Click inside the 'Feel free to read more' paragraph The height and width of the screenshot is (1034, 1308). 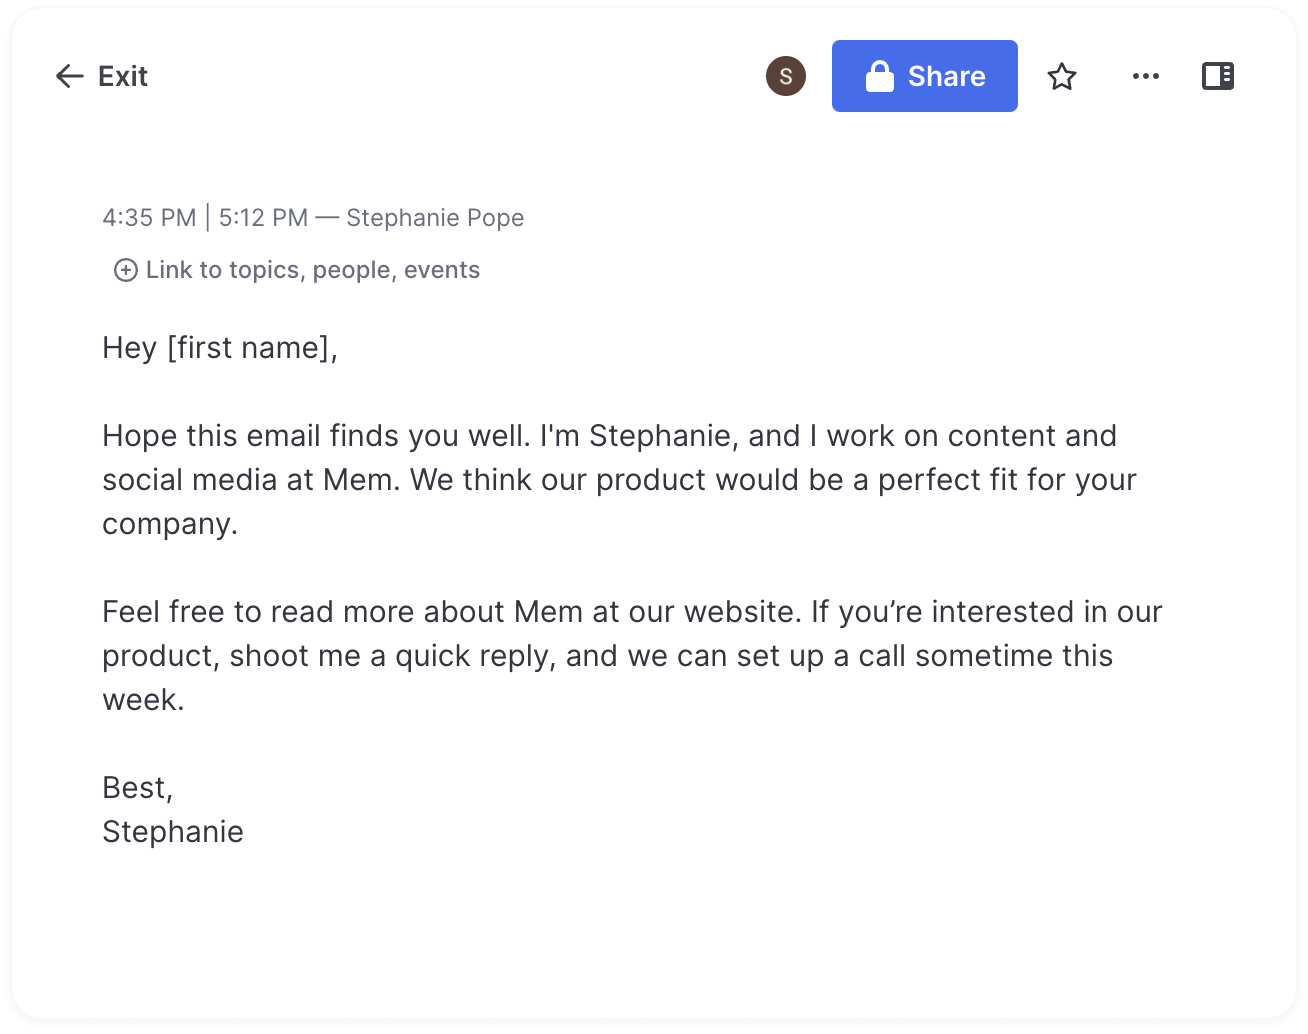coord(632,656)
